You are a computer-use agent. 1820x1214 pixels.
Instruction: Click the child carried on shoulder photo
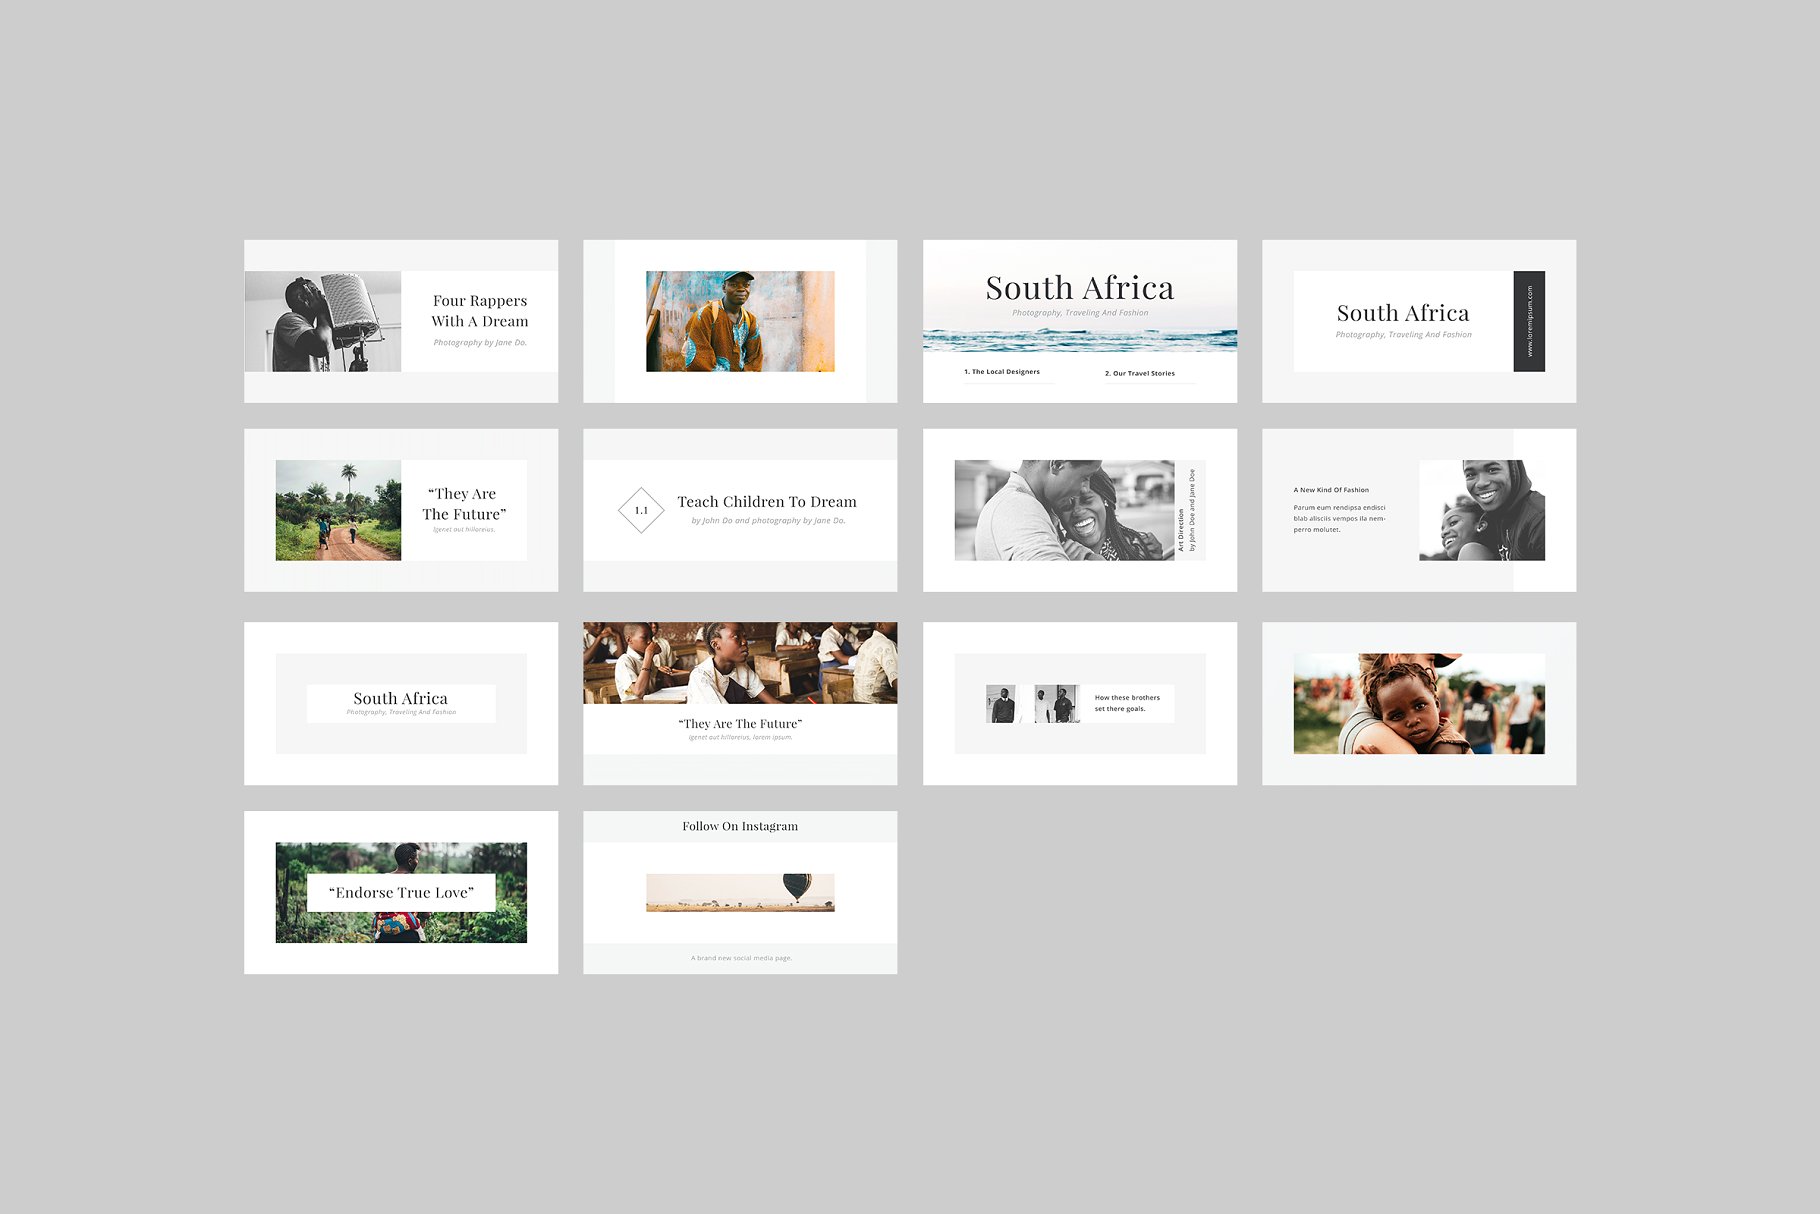[1419, 701]
